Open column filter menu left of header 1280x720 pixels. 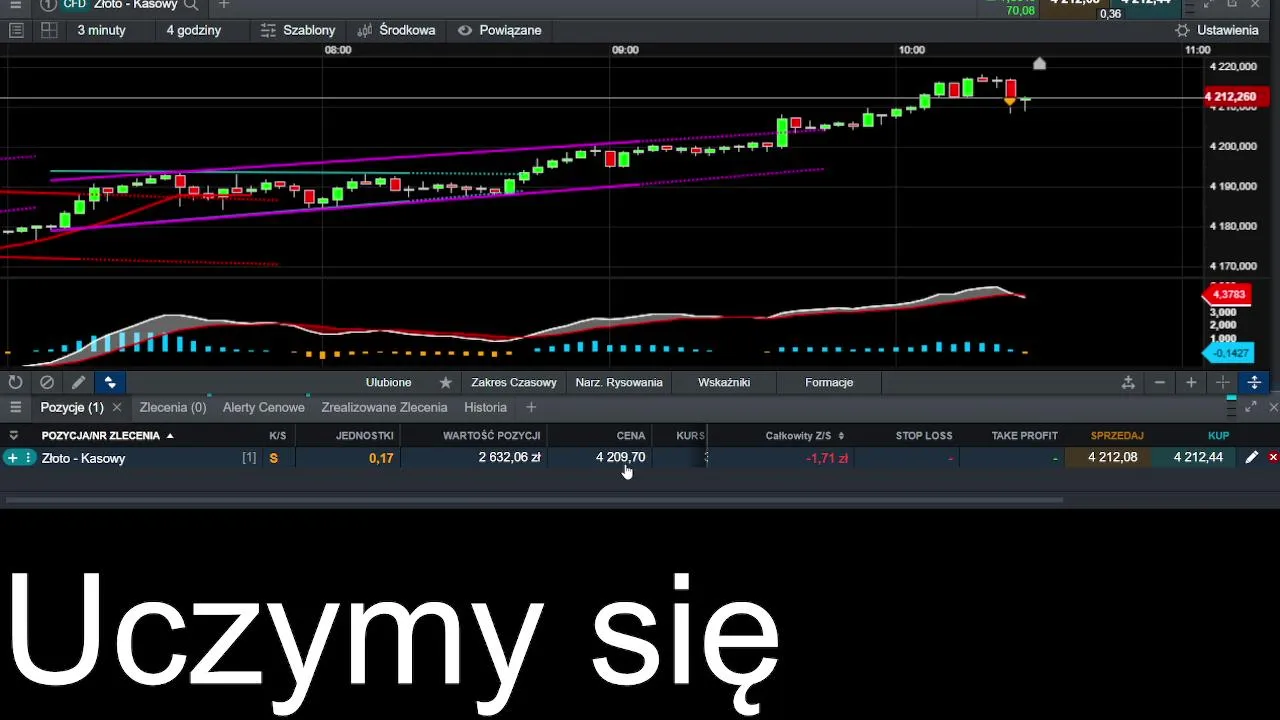(14, 435)
